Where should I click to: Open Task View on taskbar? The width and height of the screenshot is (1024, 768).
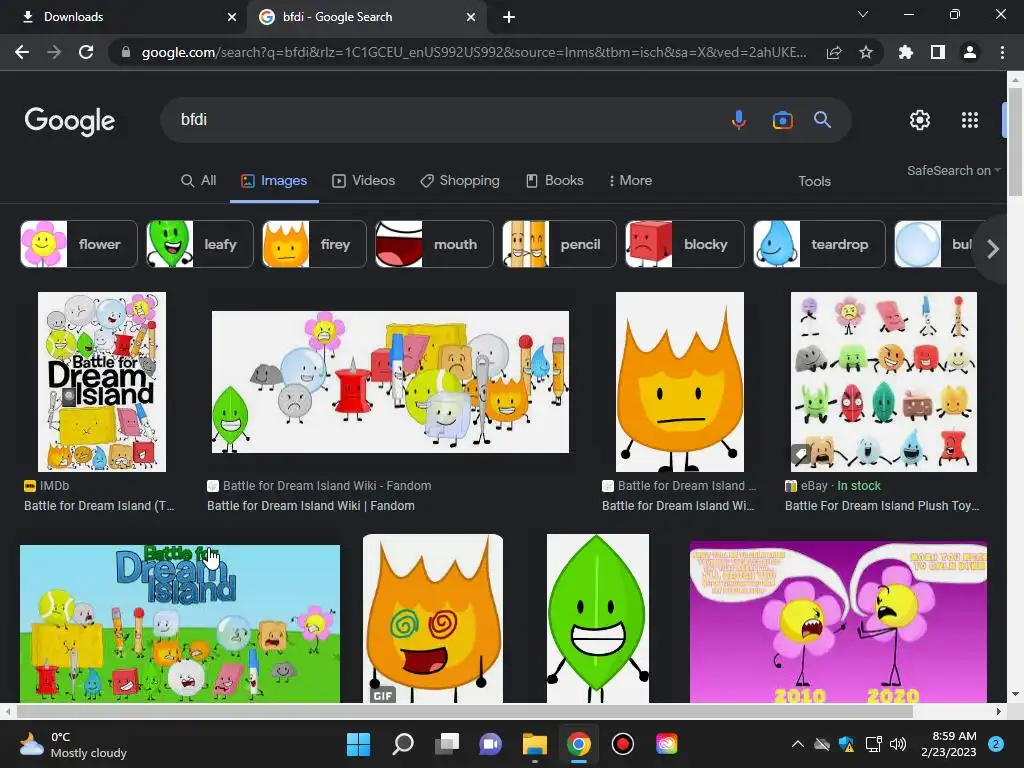pos(447,744)
